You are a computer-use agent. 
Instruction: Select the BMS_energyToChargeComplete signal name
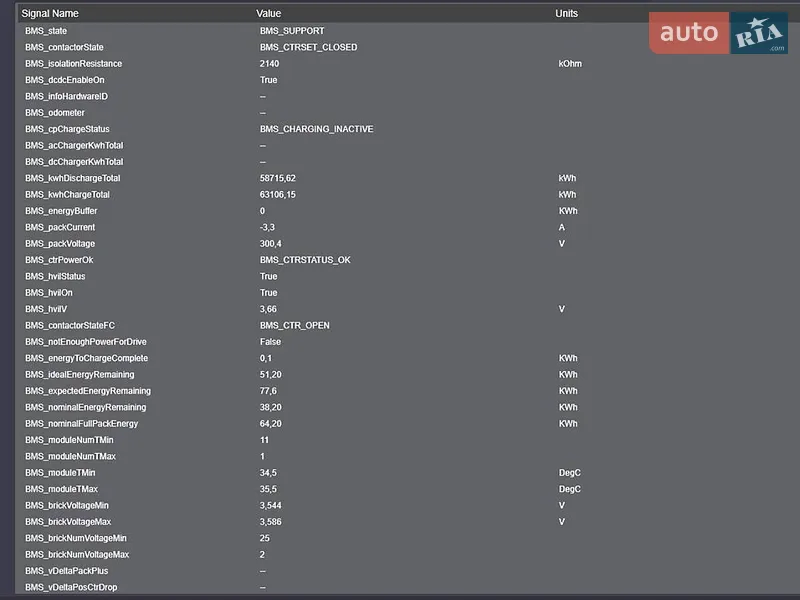pos(86,358)
